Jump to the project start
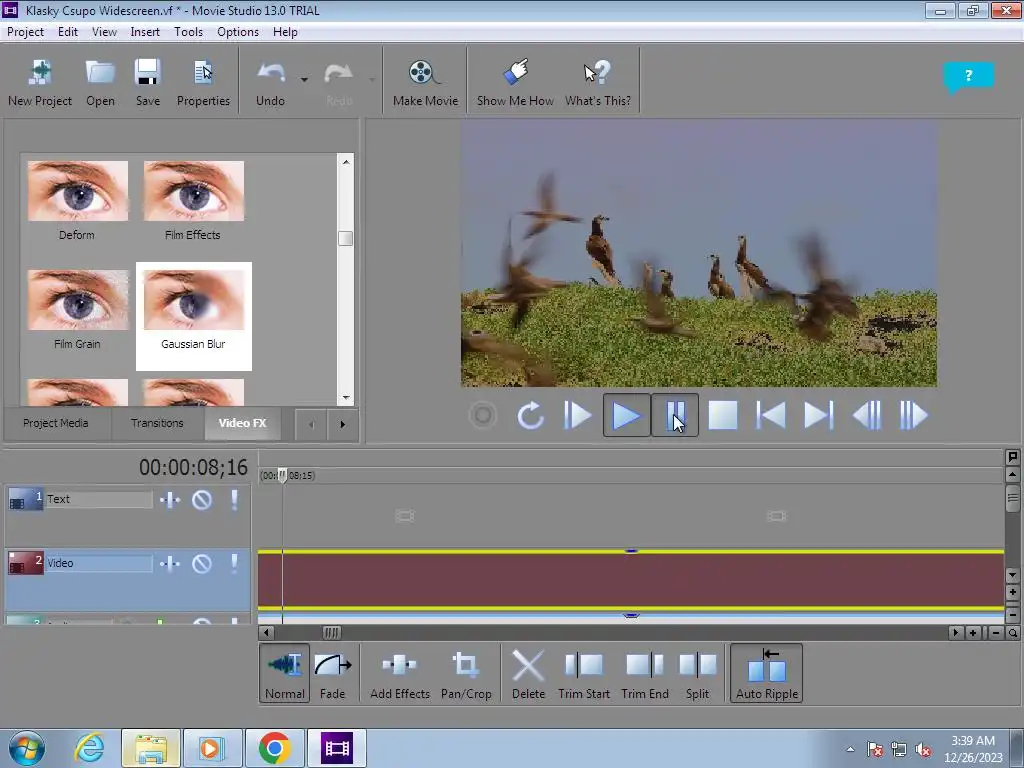Image resolution: width=1024 pixels, height=768 pixels. tap(771, 415)
